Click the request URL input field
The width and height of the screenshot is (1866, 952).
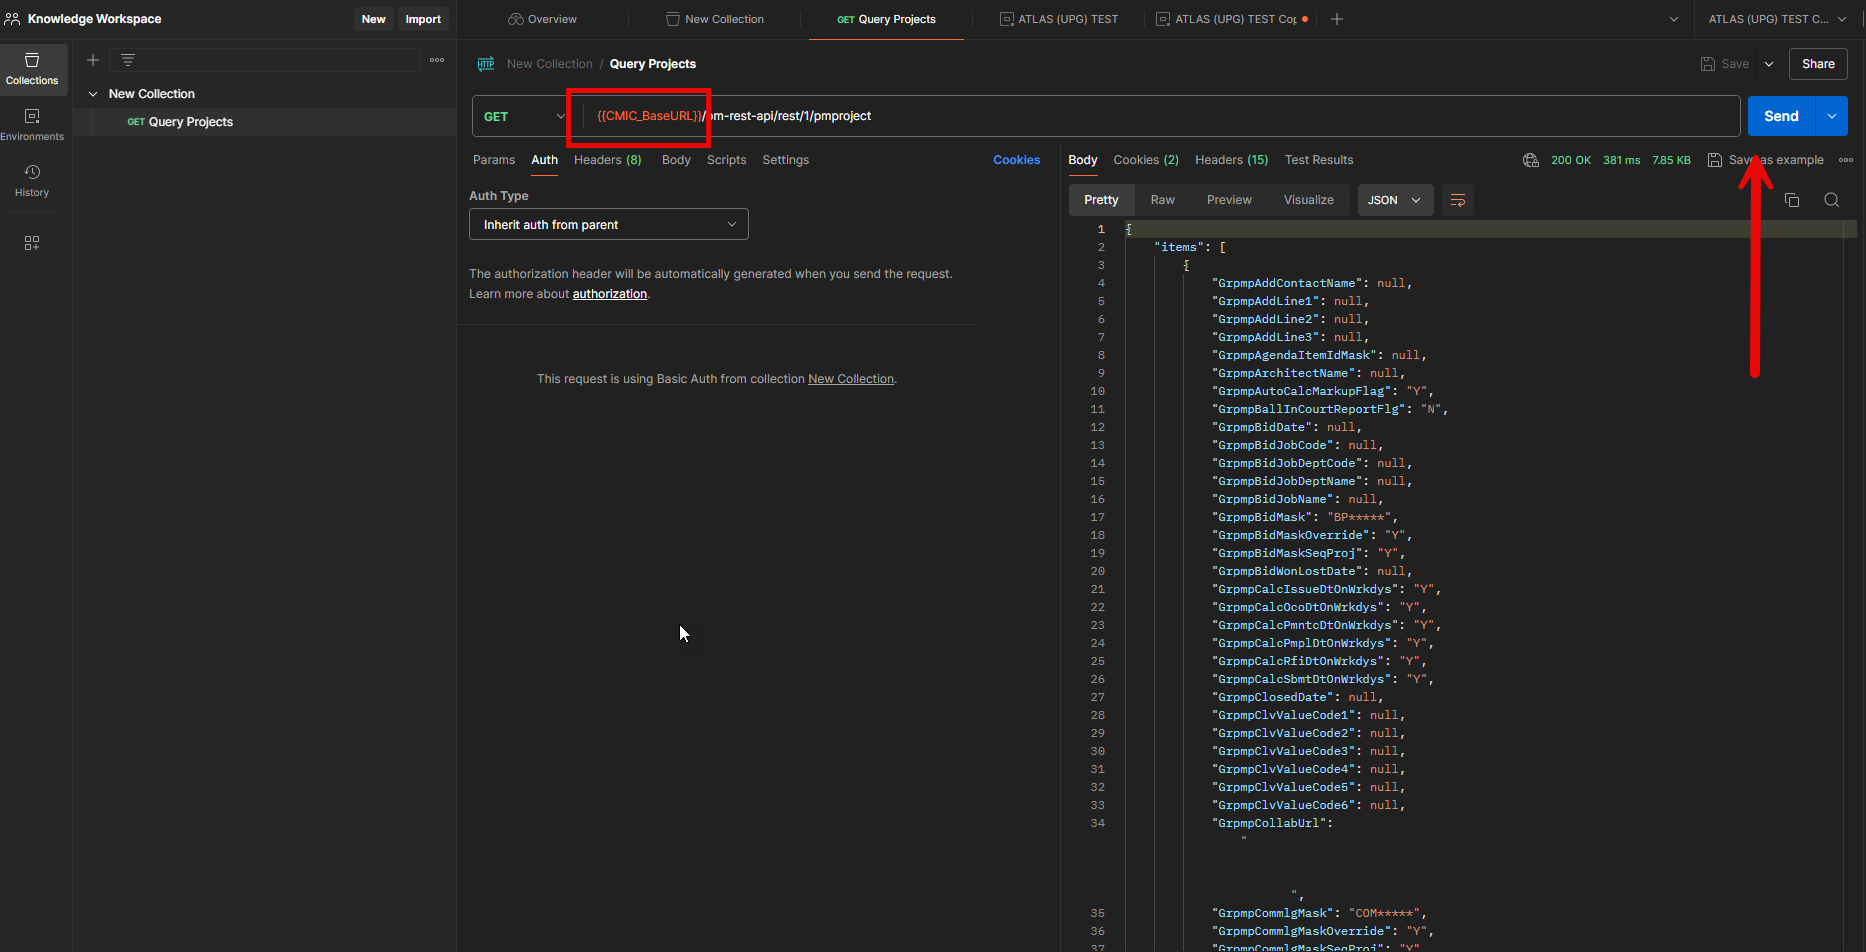tap(1160, 116)
